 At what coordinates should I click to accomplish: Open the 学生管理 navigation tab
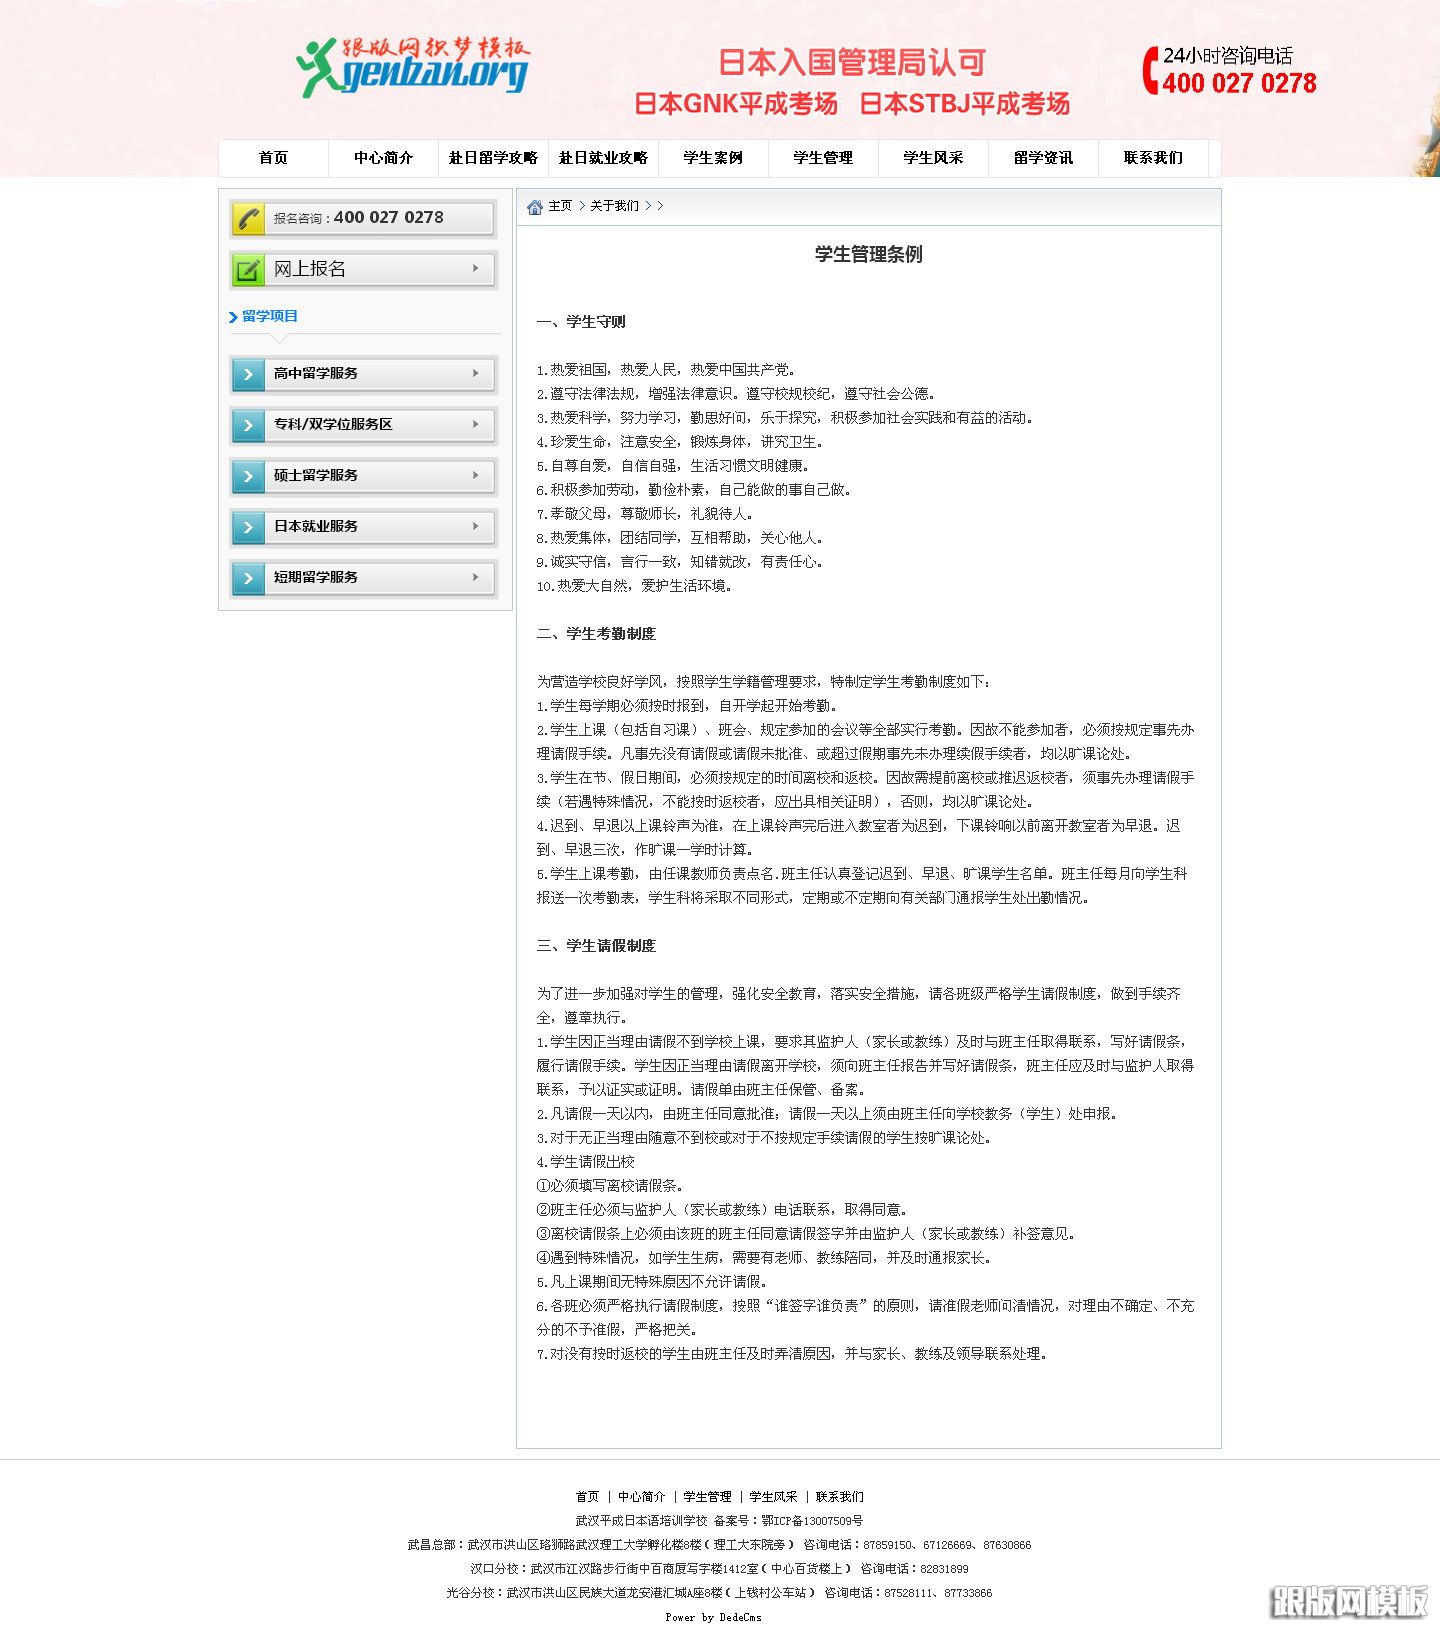[823, 158]
